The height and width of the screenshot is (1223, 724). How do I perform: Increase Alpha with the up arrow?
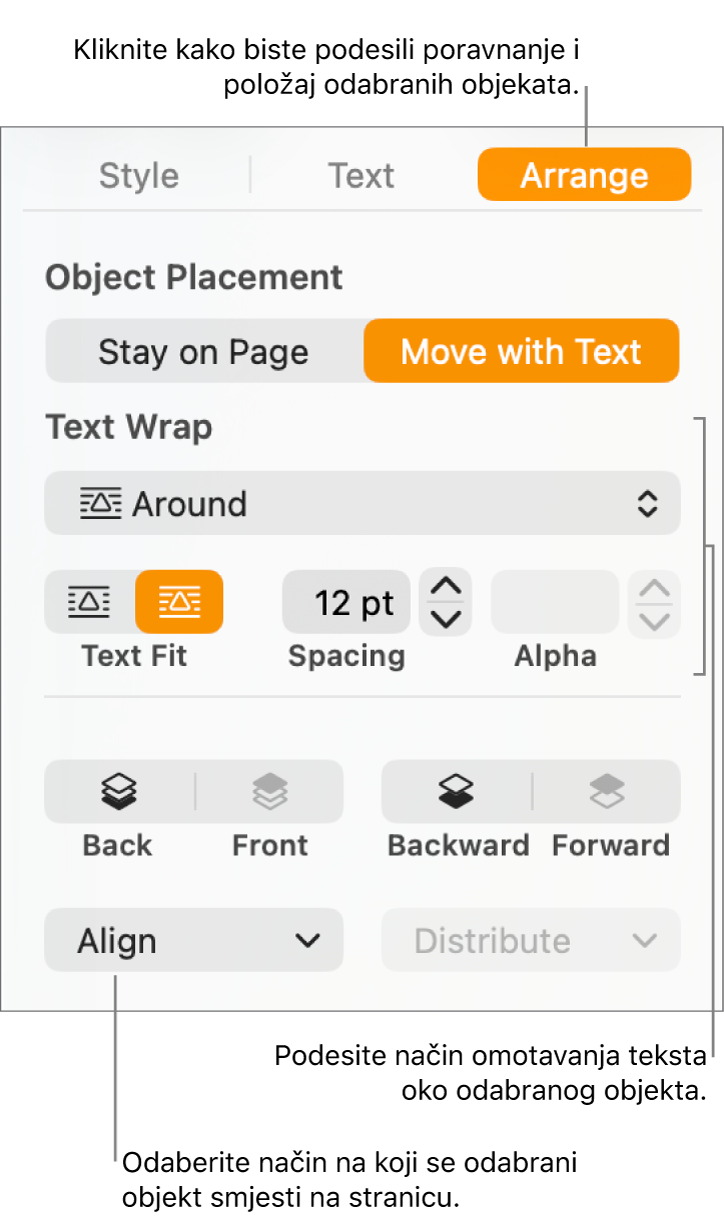[654, 588]
